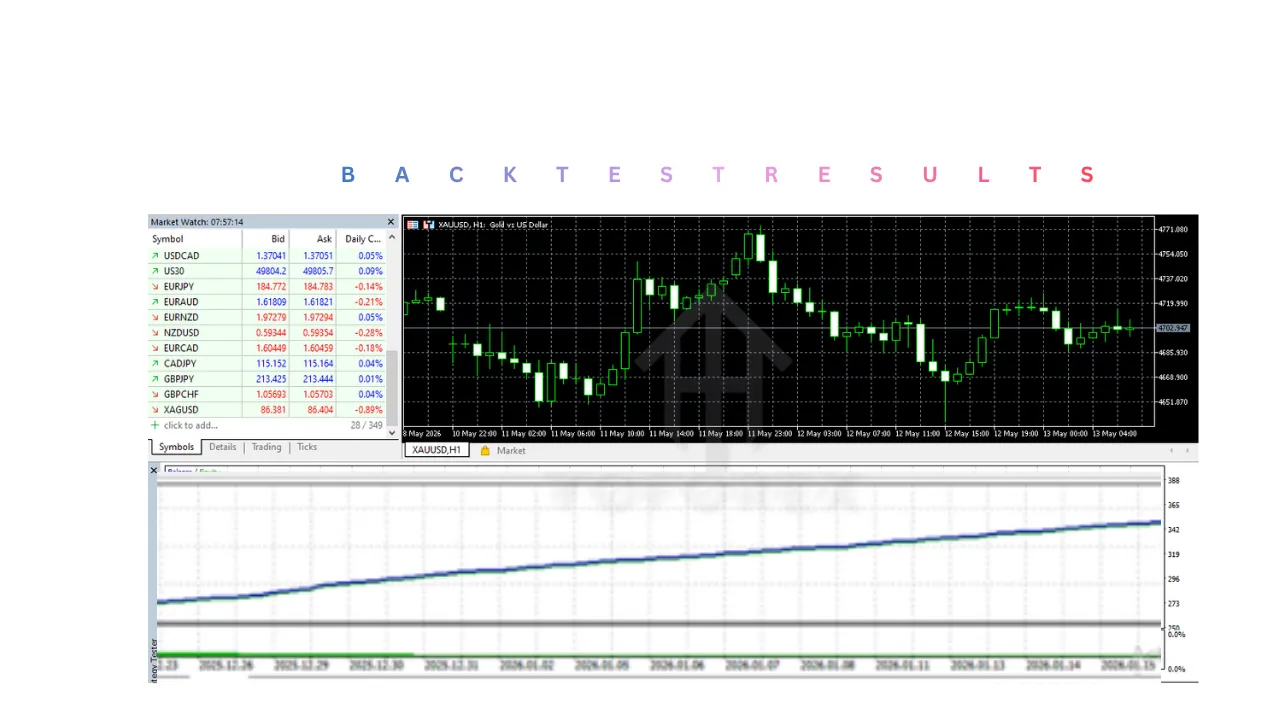Click the red arrow icon beside NZDUSD
The height and width of the screenshot is (720, 1280).
click(x=155, y=333)
